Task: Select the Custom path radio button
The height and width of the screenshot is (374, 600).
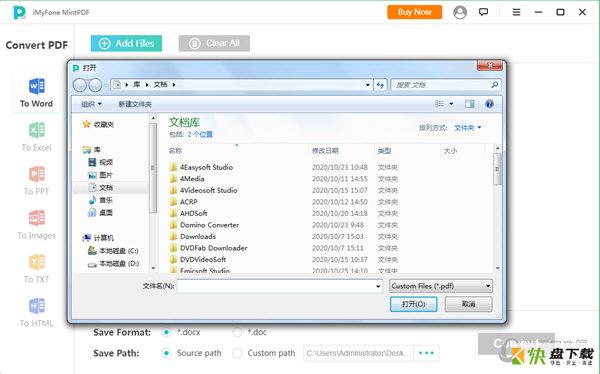Action: tap(237, 353)
